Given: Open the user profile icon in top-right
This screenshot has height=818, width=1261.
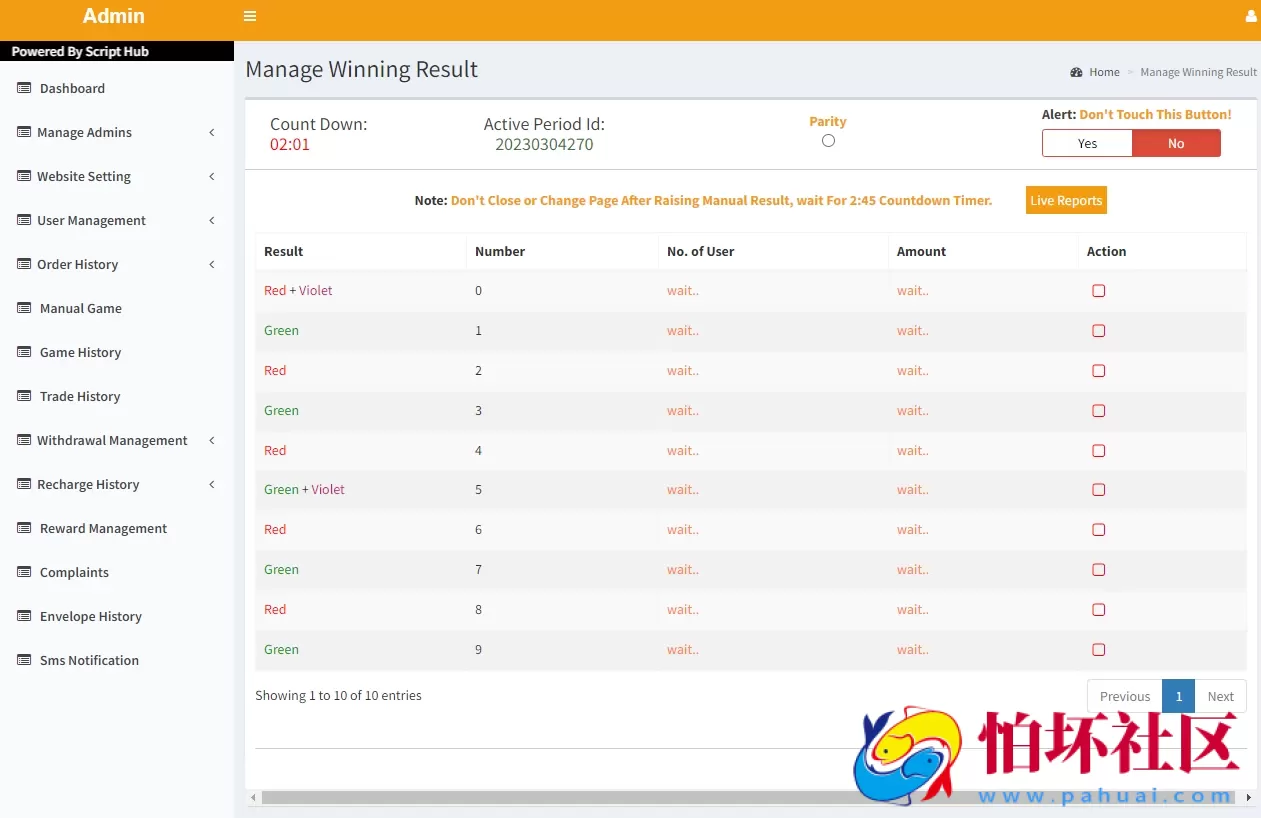Looking at the screenshot, I should [x=1251, y=17].
